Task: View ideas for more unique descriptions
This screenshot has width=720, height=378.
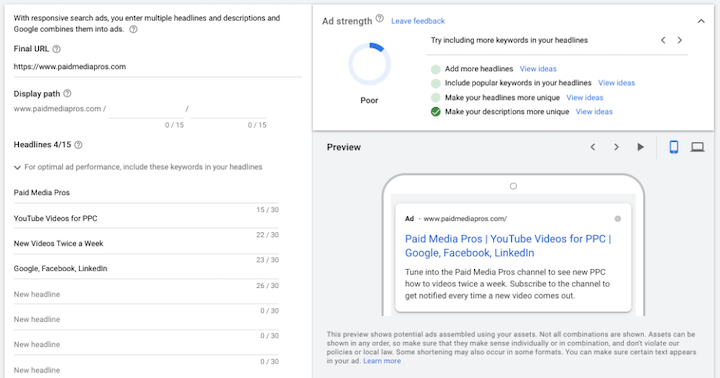Action: [594, 112]
